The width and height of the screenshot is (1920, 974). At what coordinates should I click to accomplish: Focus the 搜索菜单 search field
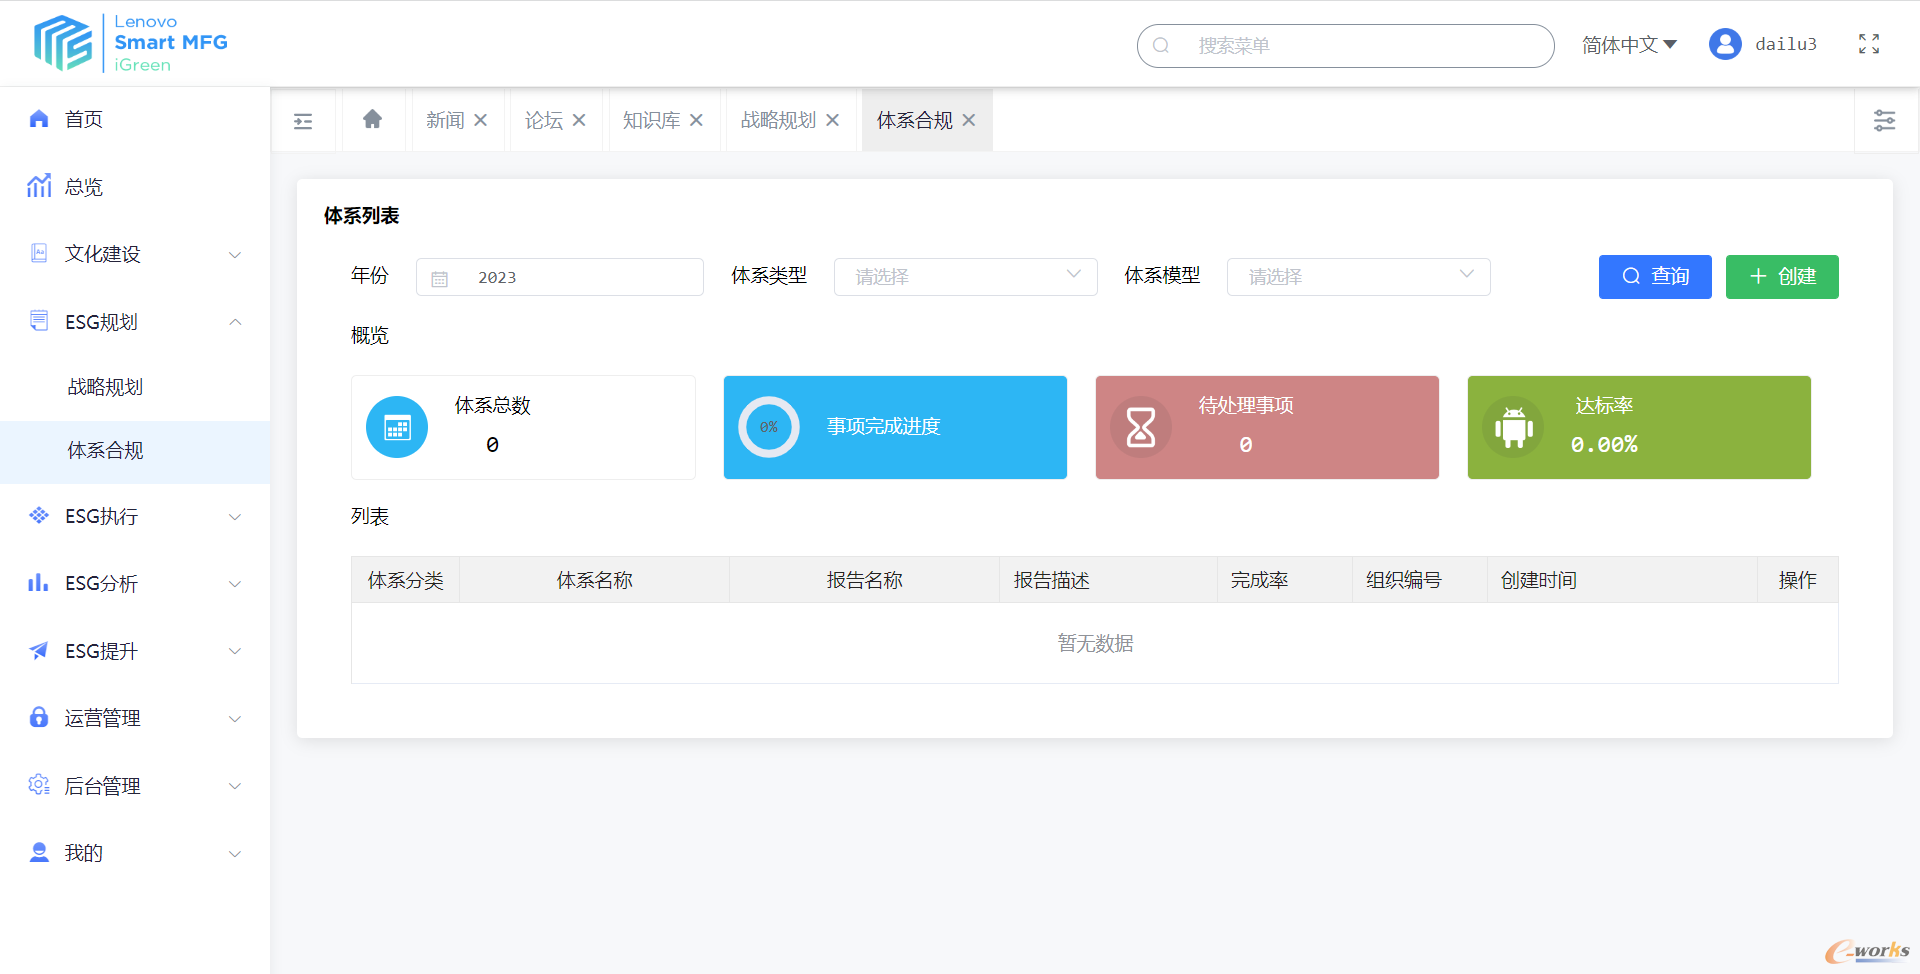1346,46
